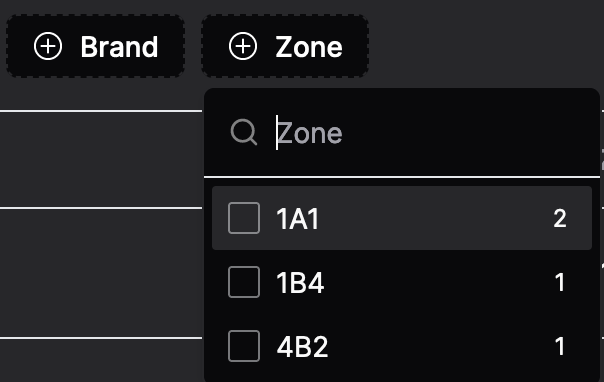Select the 4B2 zone label
This screenshot has width=604, height=382.
(x=302, y=347)
